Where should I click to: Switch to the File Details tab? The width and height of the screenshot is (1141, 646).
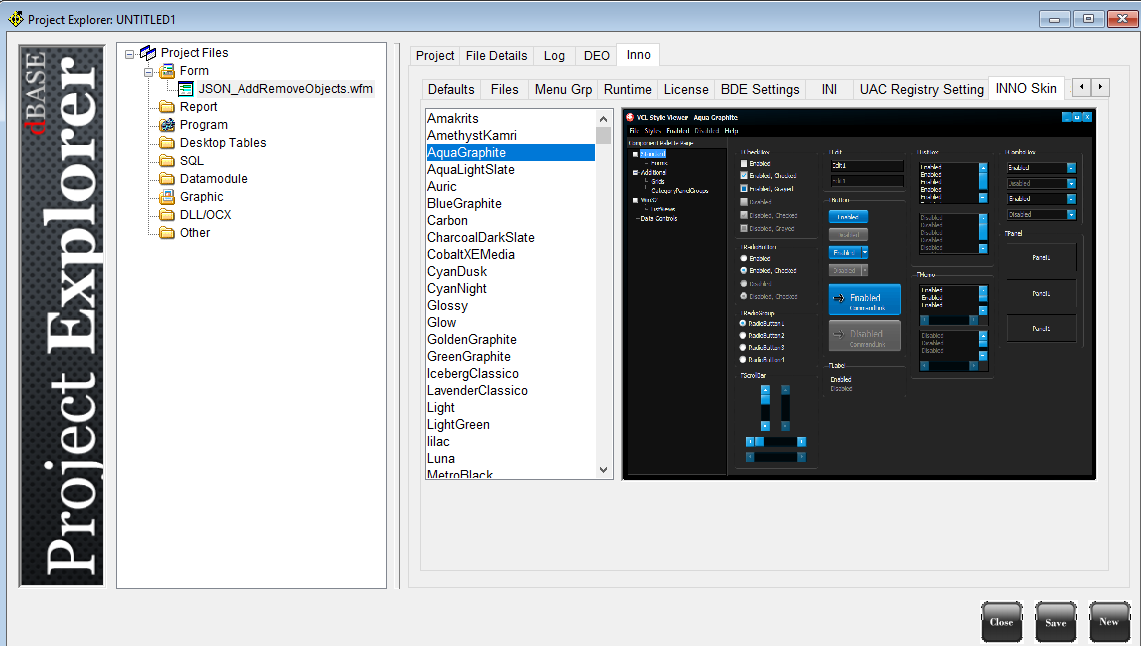496,56
